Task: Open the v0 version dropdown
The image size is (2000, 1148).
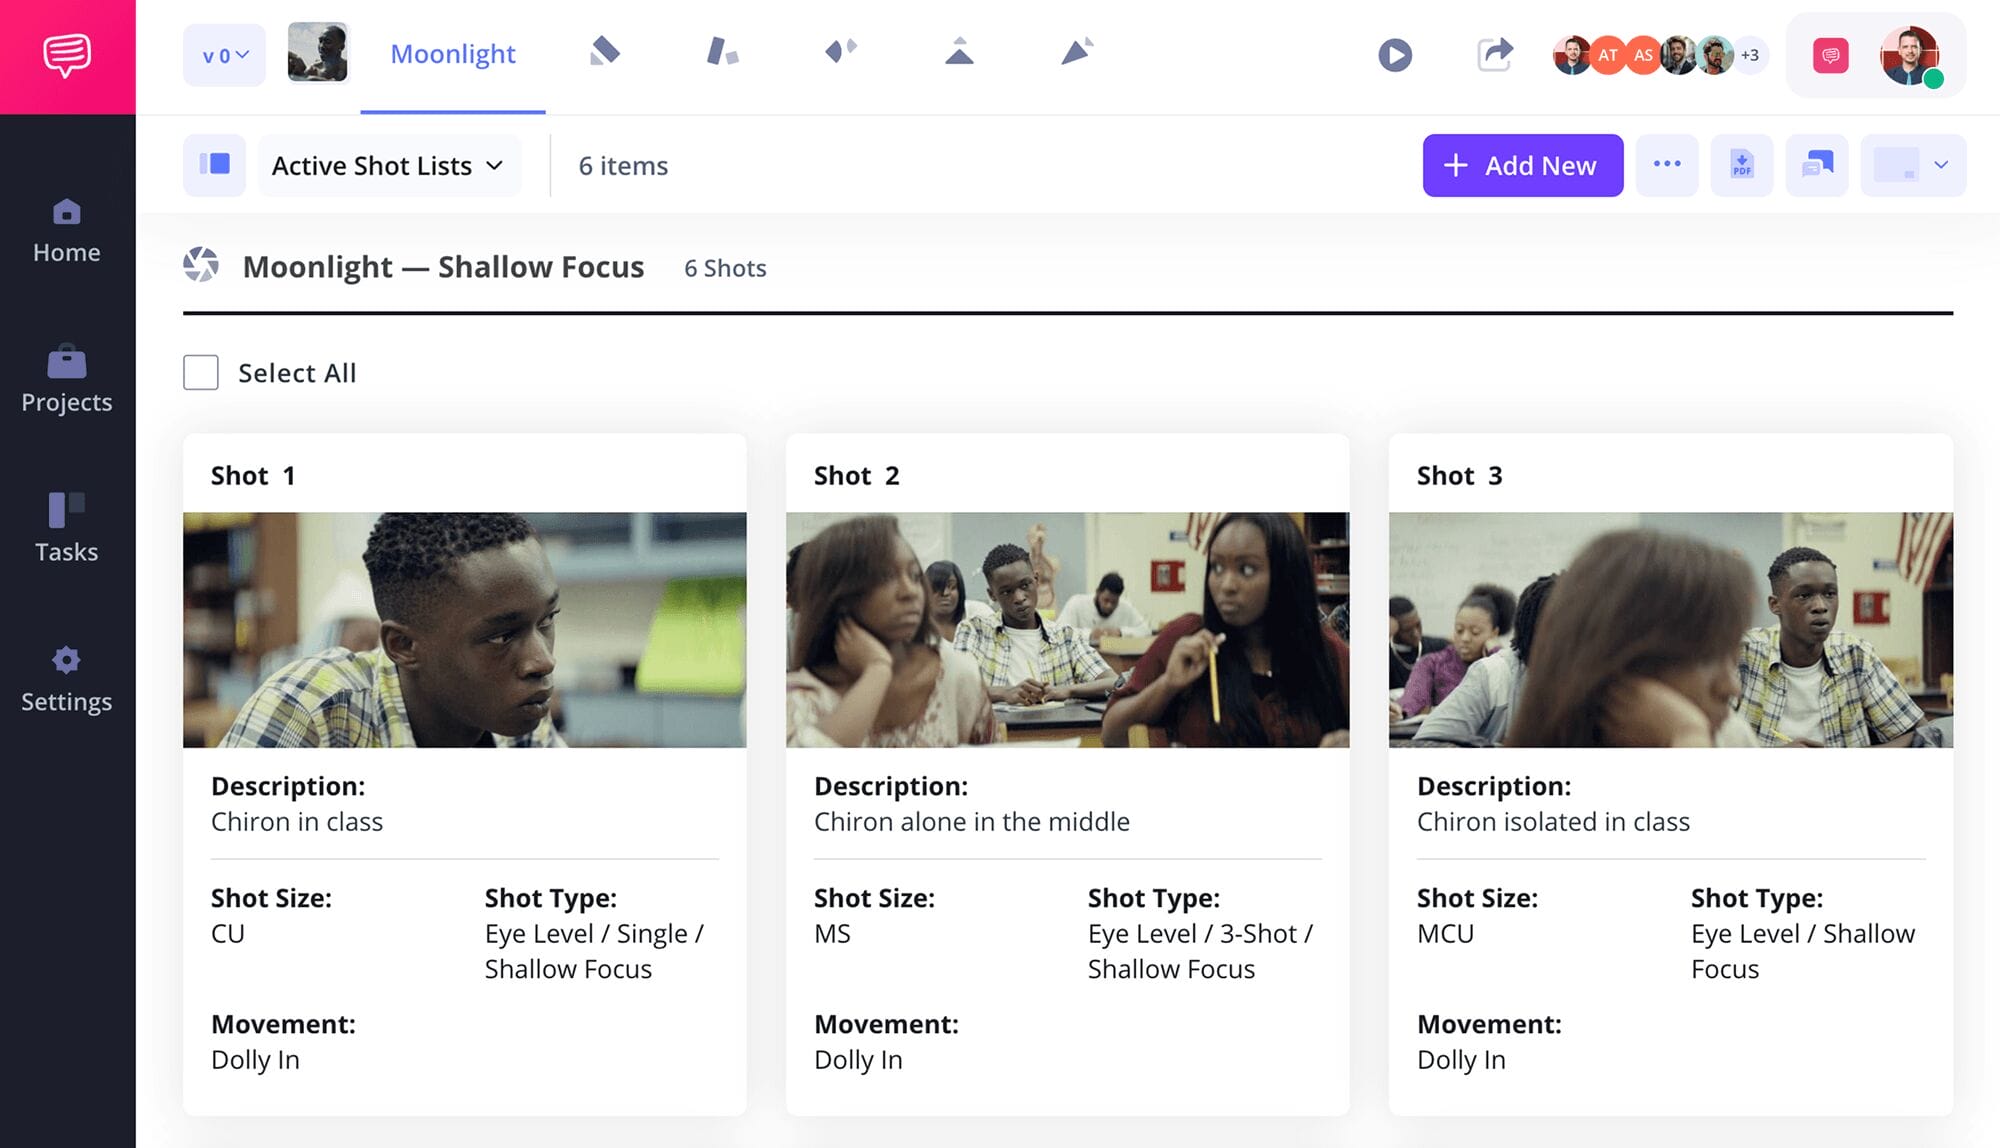Action: [225, 55]
